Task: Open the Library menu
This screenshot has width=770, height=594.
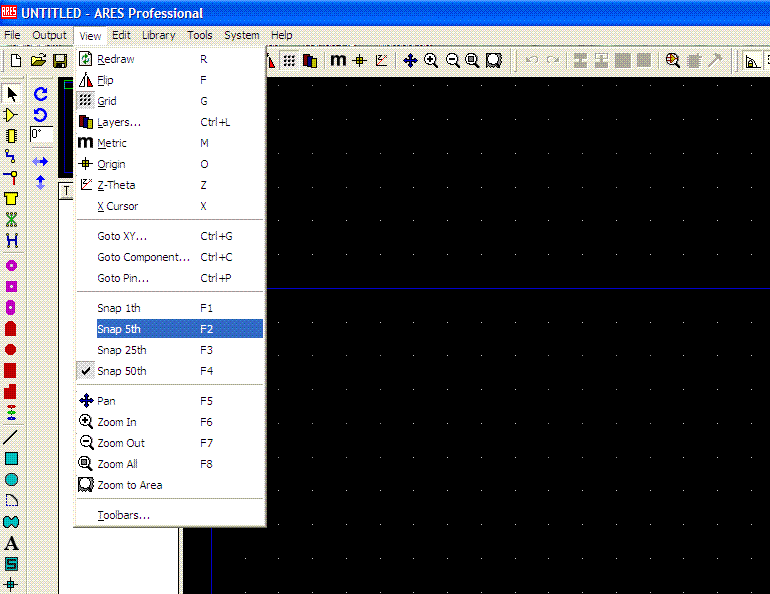Action: (x=158, y=35)
